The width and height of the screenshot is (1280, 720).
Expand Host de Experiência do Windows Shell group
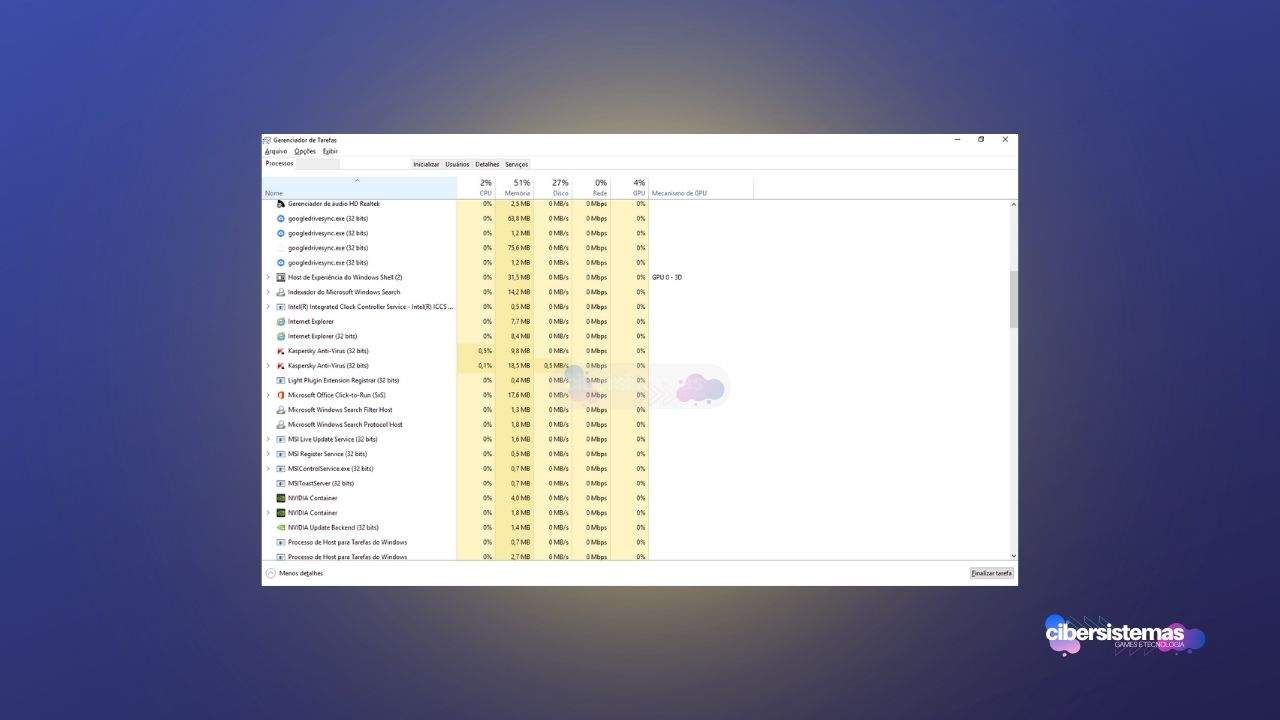click(268, 277)
